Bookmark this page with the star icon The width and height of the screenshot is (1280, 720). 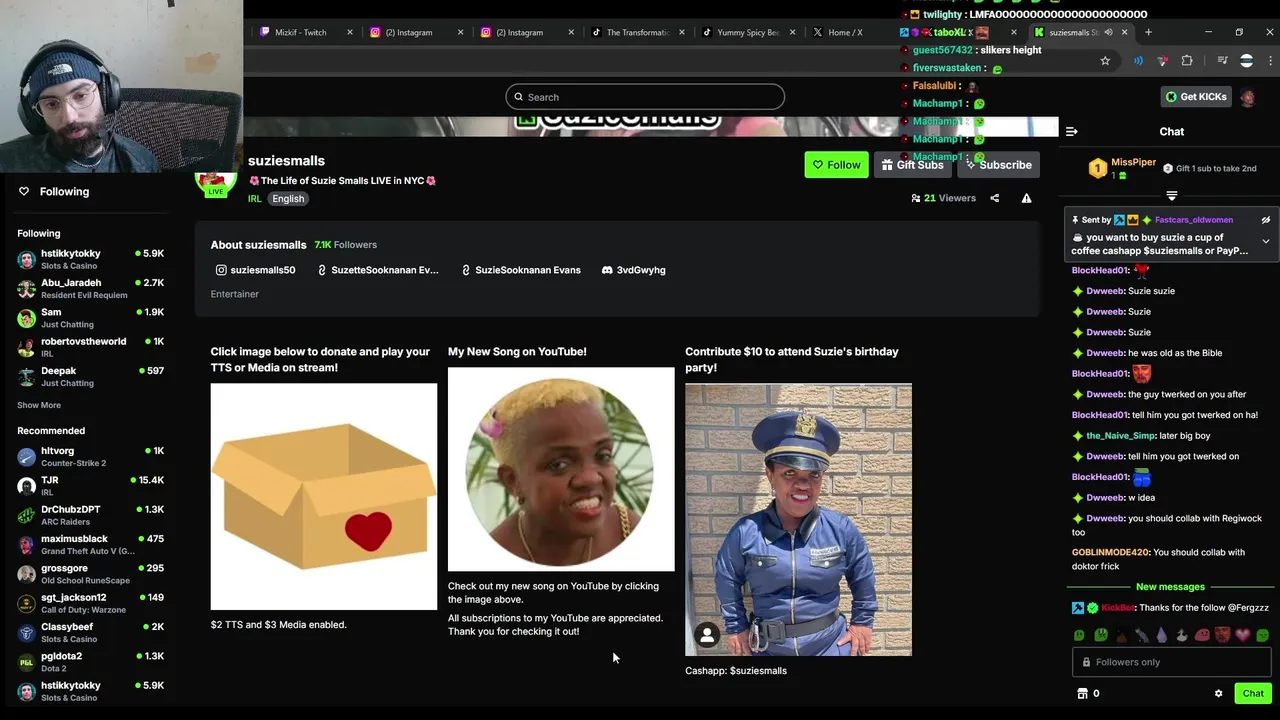coord(1105,61)
